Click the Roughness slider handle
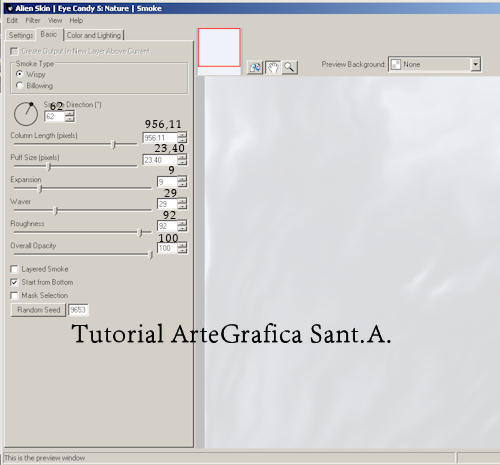 140,232
